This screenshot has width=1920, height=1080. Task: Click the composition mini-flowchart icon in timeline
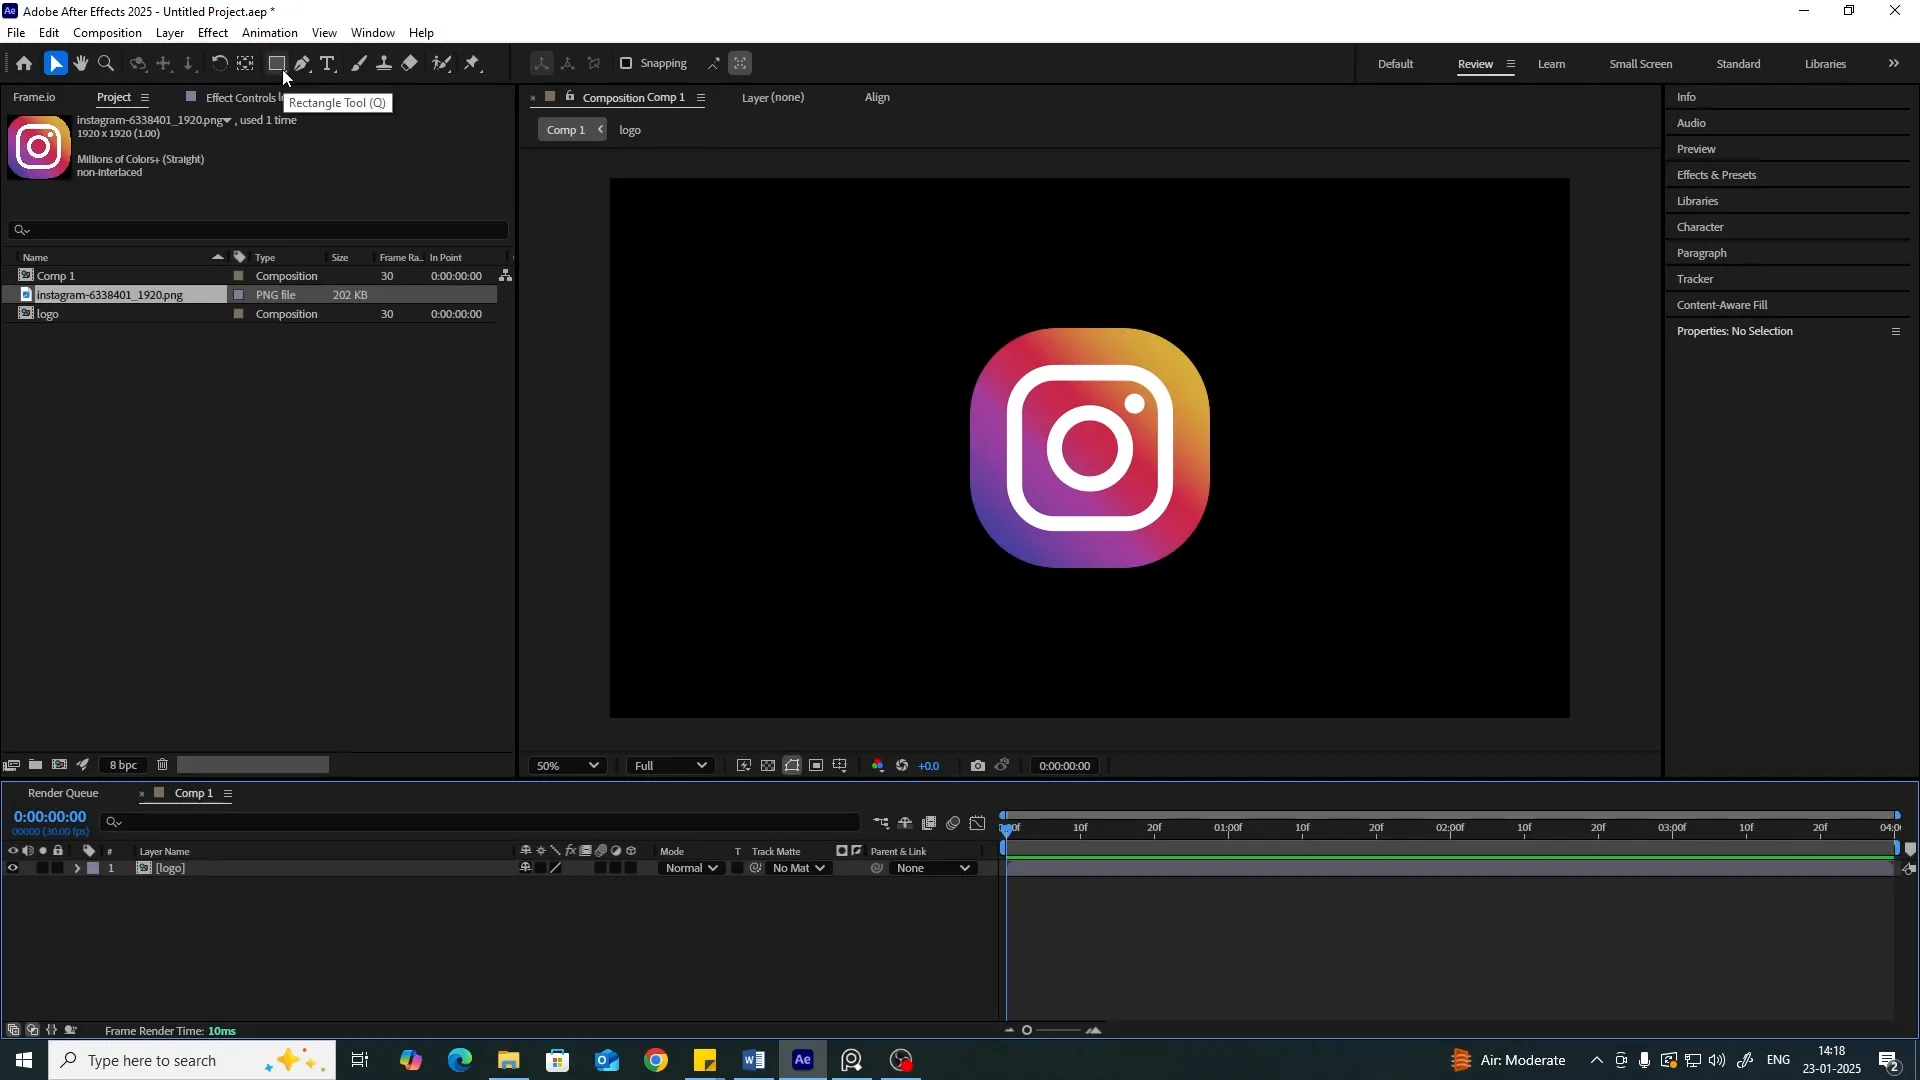click(x=881, y=823)
